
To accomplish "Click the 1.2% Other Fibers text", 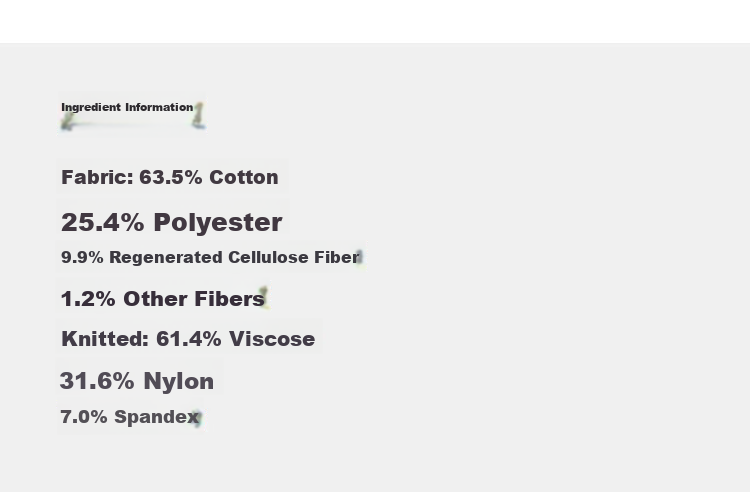I will click(x=163, y=299).
